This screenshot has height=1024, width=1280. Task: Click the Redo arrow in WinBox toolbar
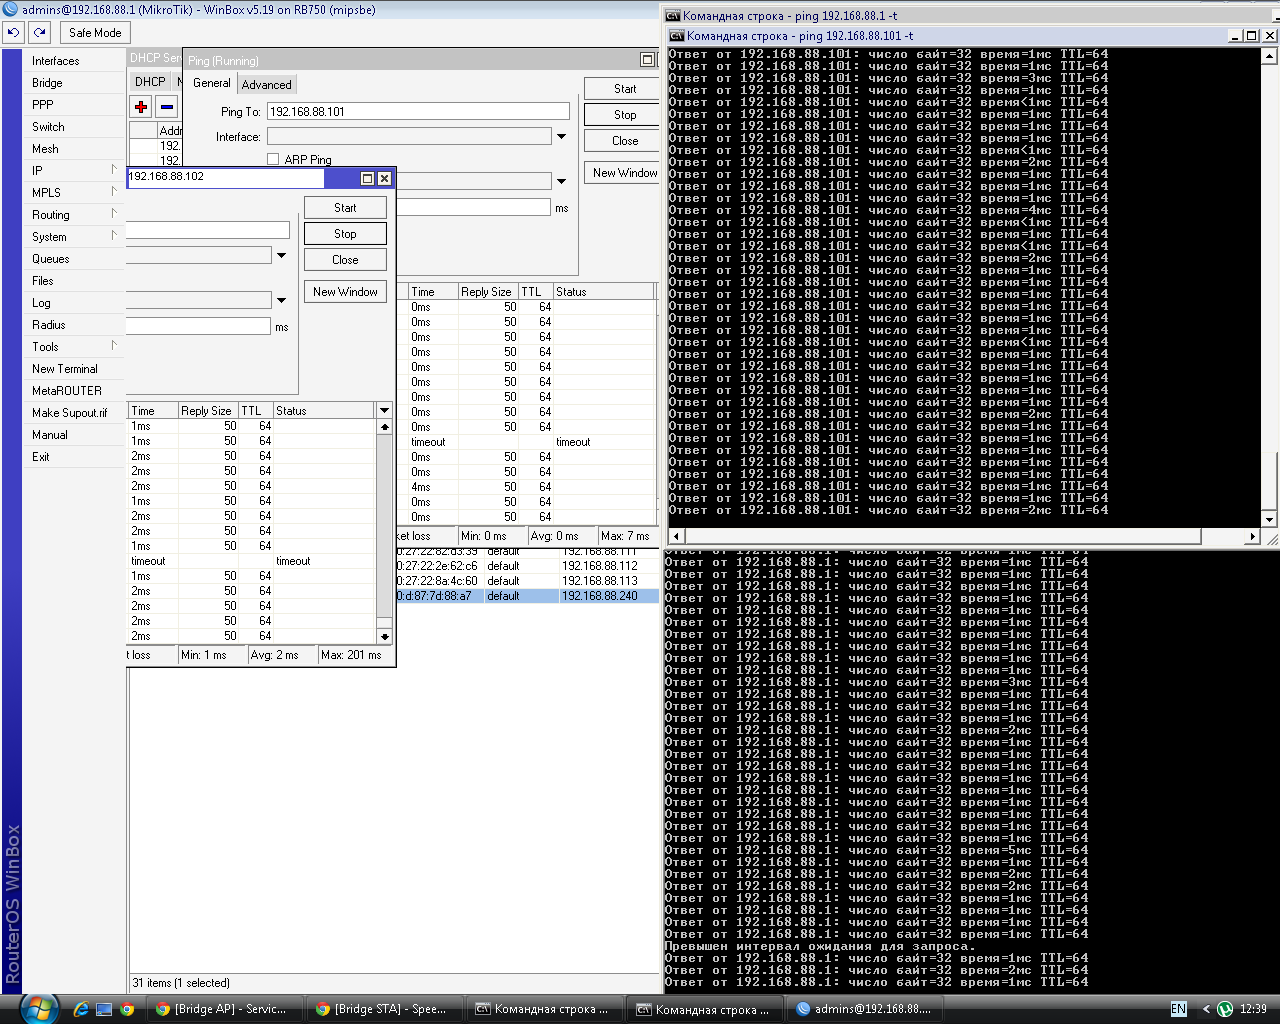click(39, 33)
